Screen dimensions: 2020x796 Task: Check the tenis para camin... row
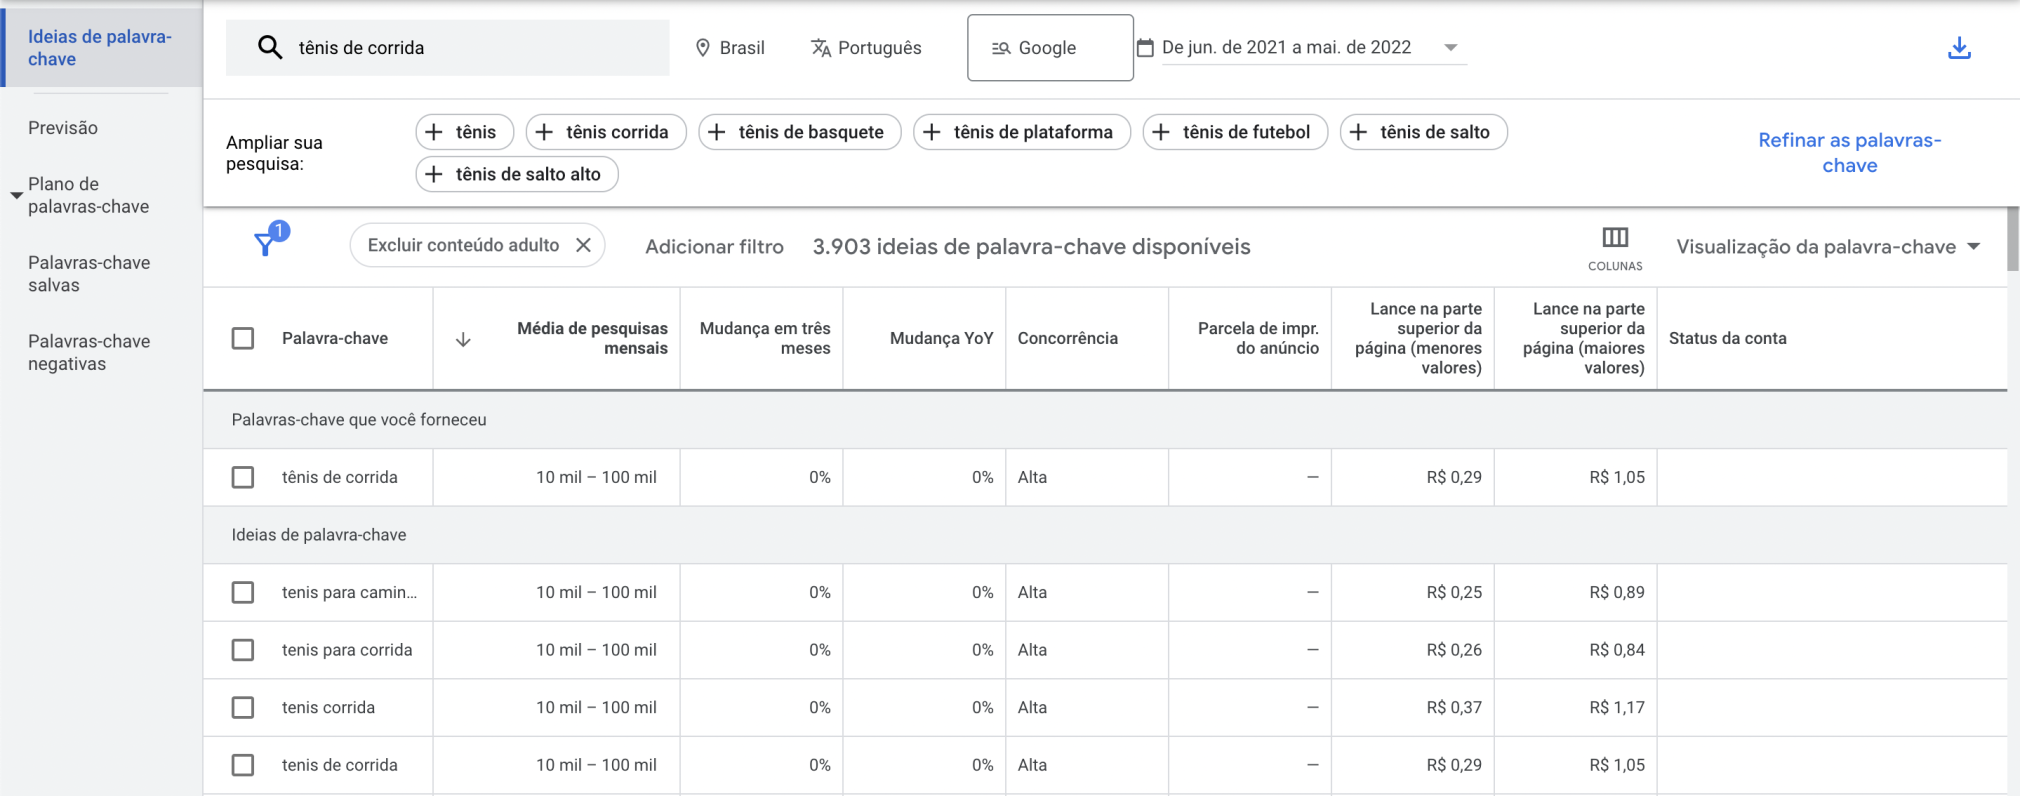tap(243, 592)
